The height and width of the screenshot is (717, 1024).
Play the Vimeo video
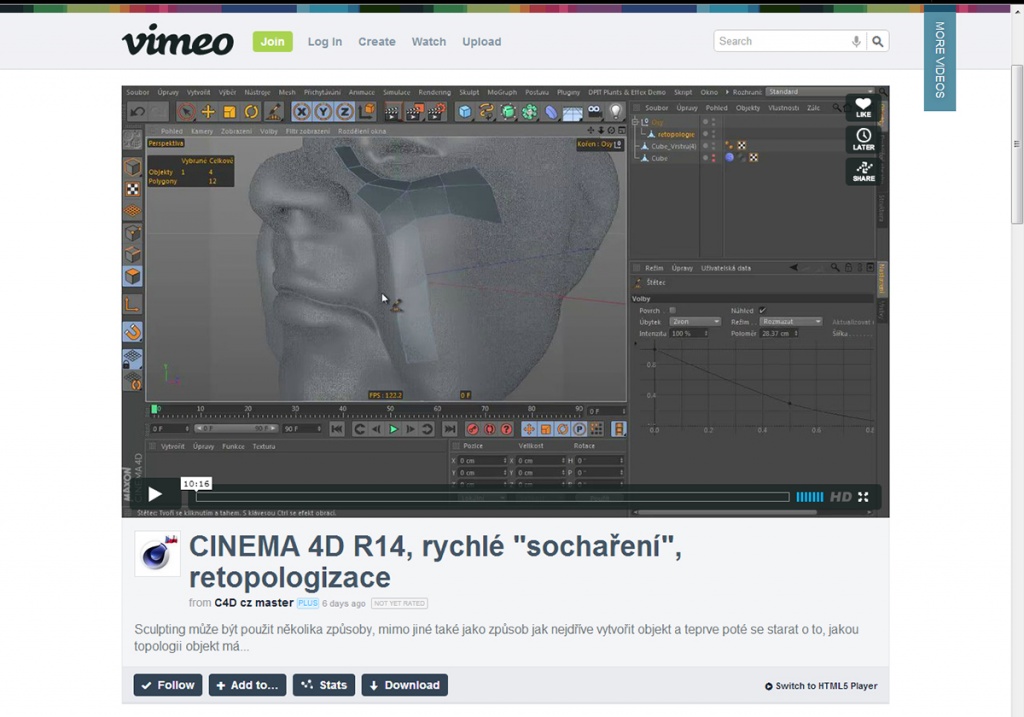155,494
